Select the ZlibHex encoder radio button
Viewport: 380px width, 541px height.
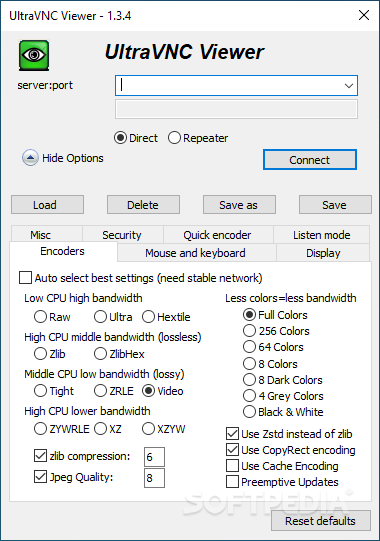point(100,354)
